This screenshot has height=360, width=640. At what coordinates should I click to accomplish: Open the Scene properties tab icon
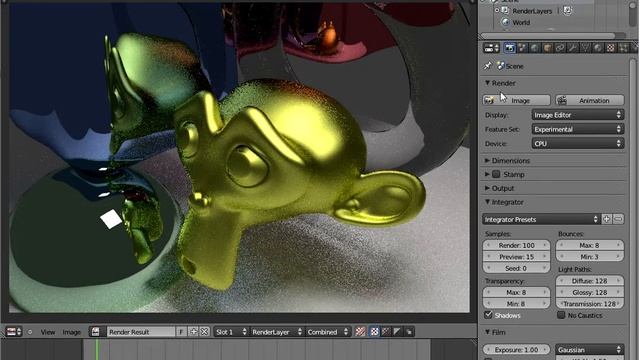tap(522, 48)
